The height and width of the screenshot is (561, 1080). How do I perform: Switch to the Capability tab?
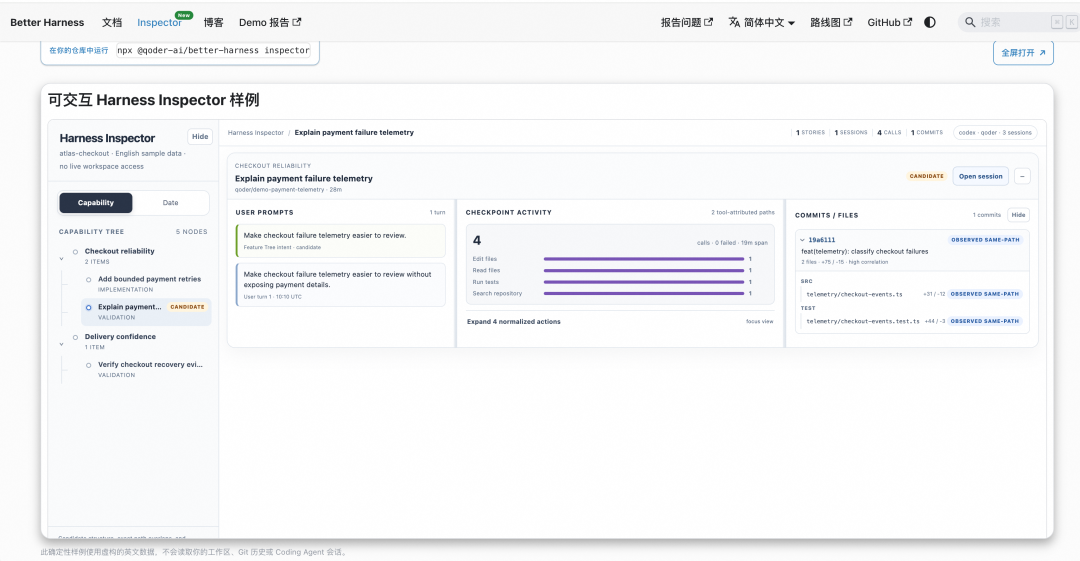96,203
